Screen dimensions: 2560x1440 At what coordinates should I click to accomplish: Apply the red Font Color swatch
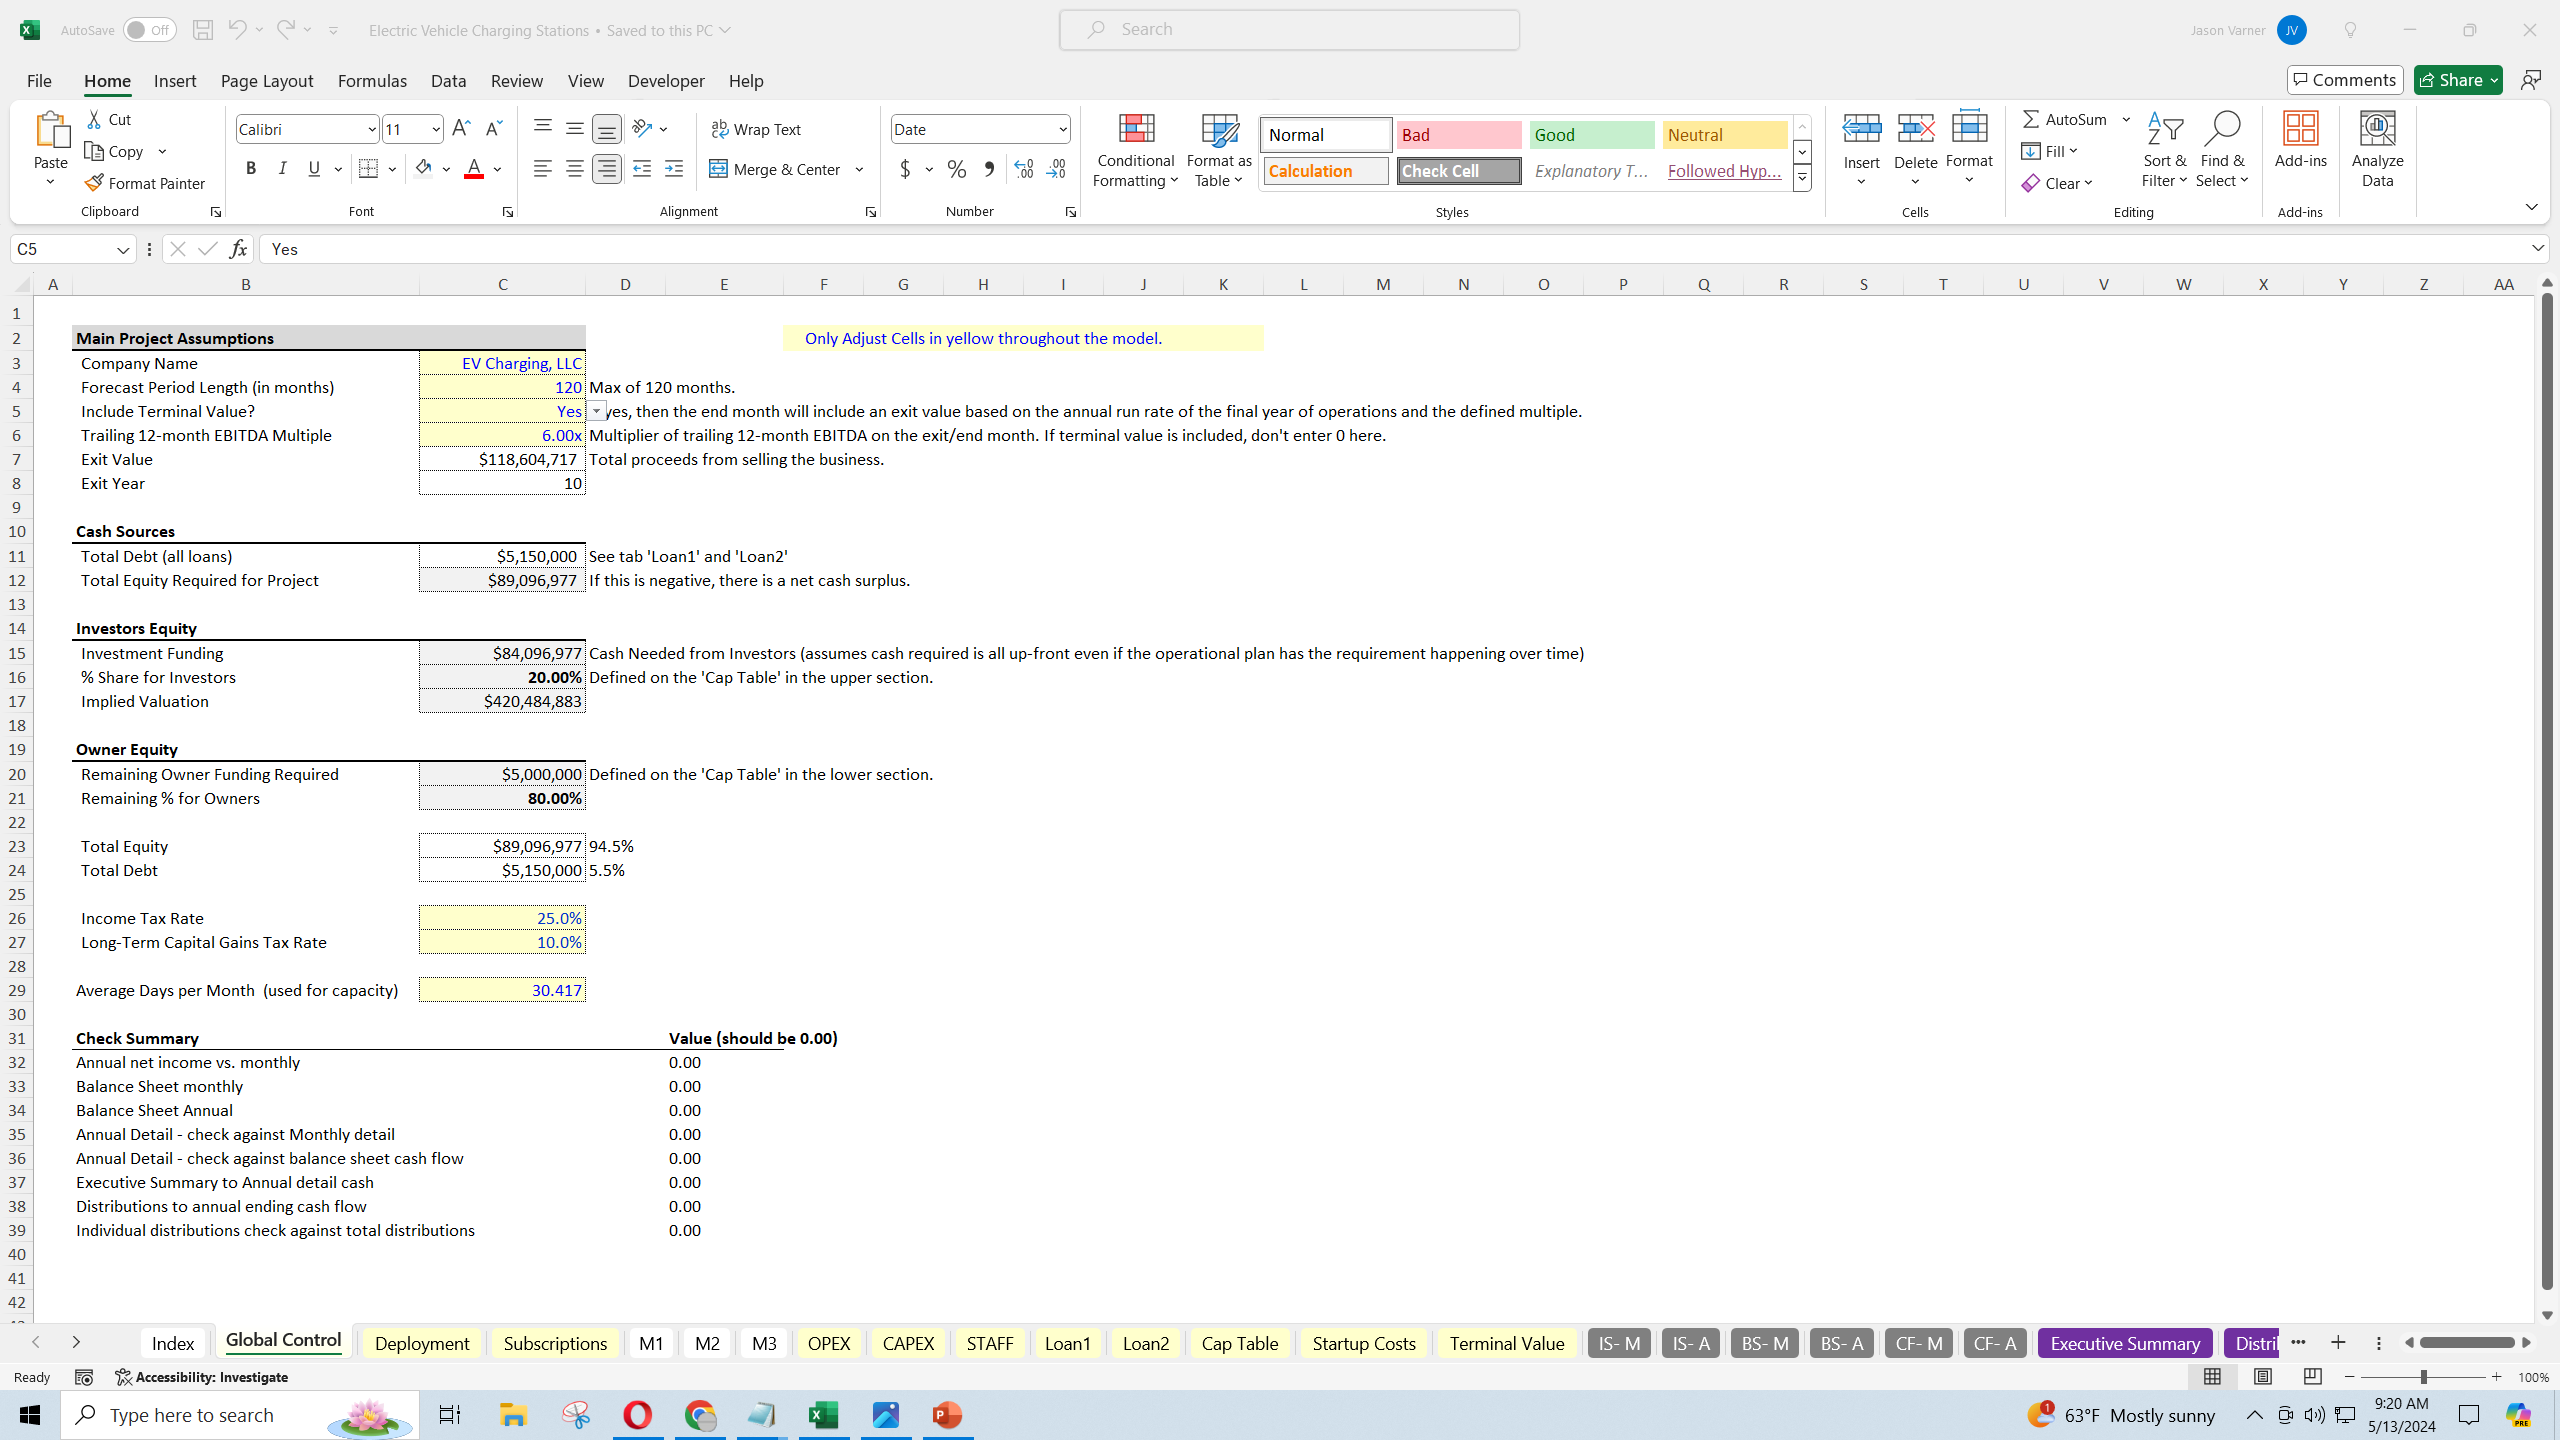tap(474, 169)
